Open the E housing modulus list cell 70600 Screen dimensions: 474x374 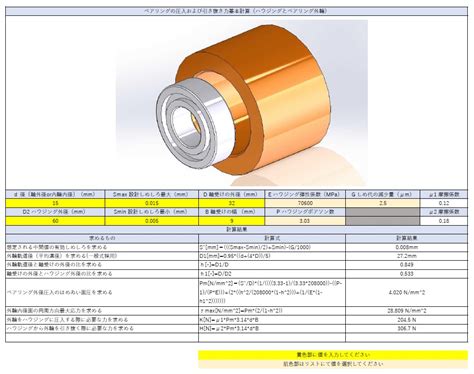coord(305,203)
